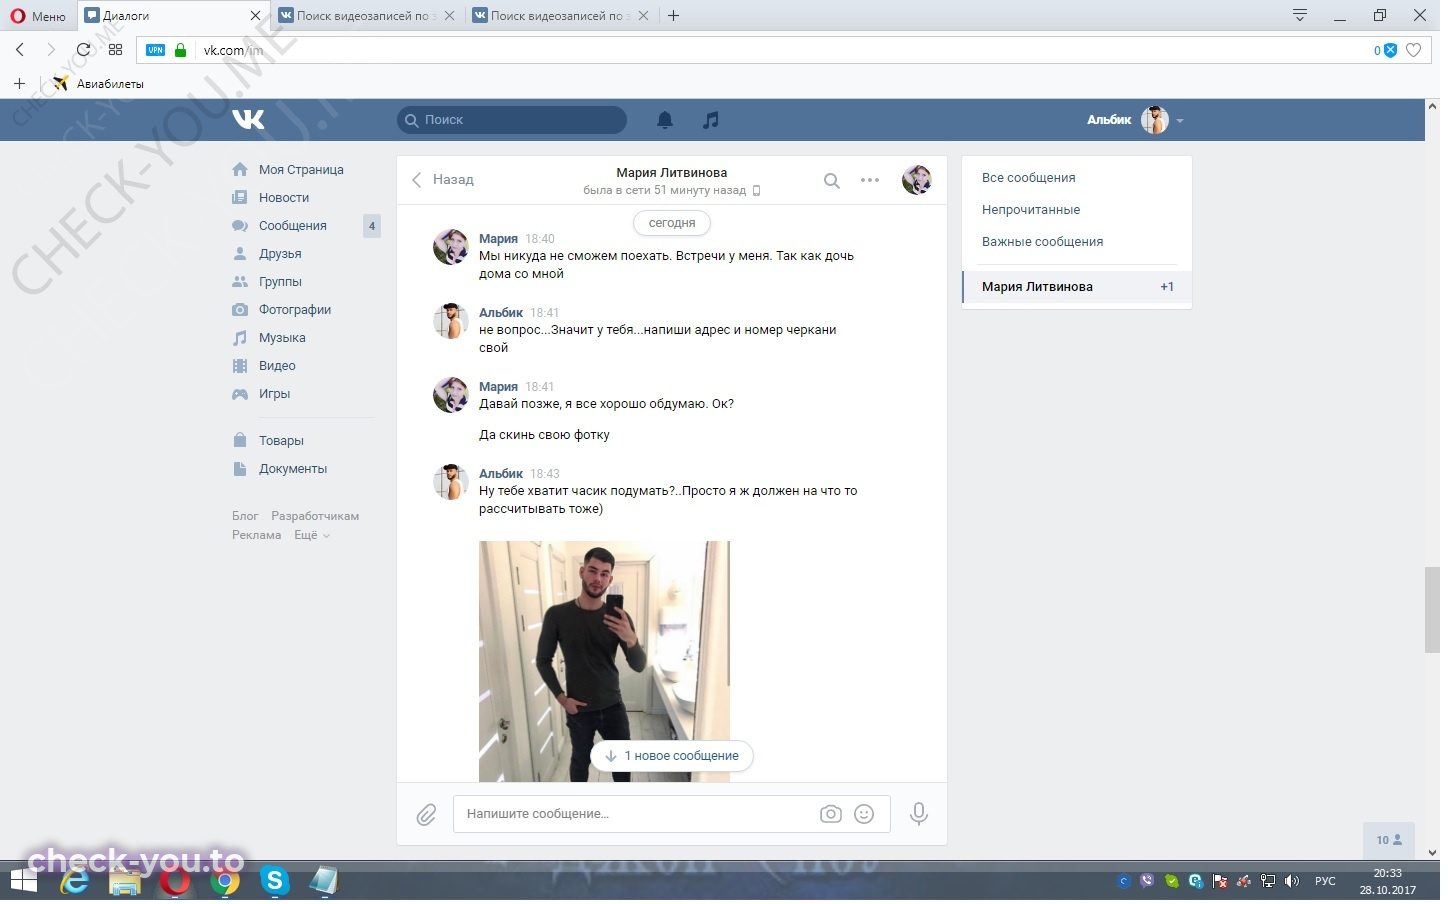The image size is (1448, 904).
Task: Expand the Альбик profile dropdown arrow
Action: coord(1180,121)
